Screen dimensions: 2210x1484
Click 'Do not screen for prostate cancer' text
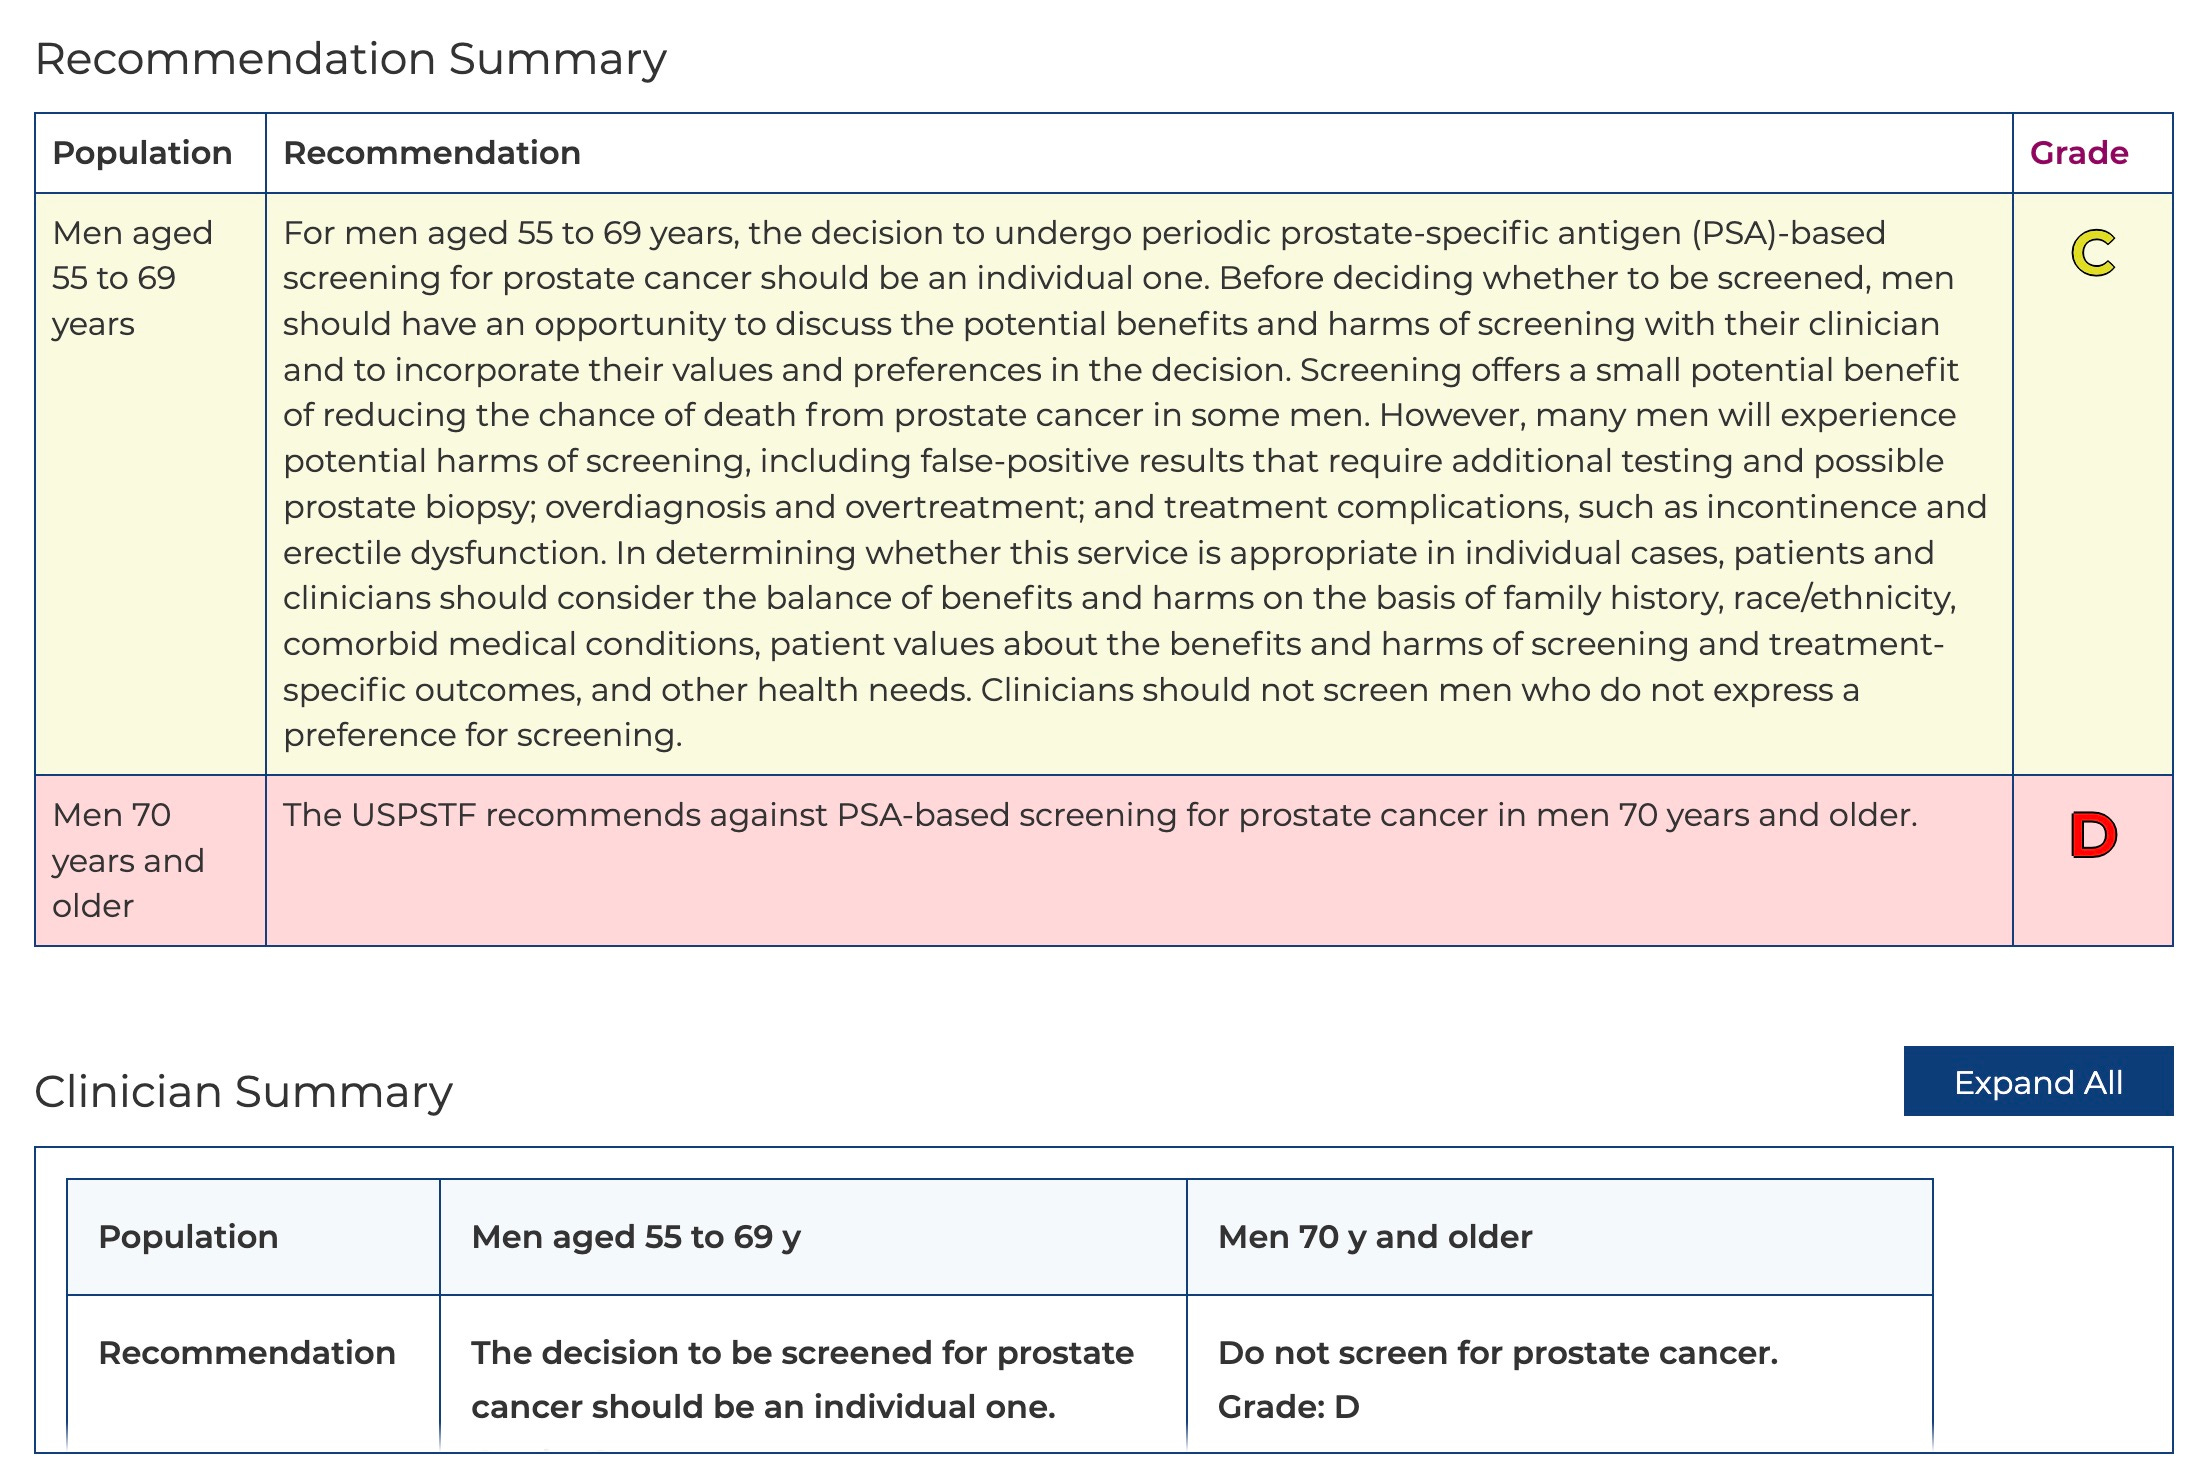[1497, 1353]
